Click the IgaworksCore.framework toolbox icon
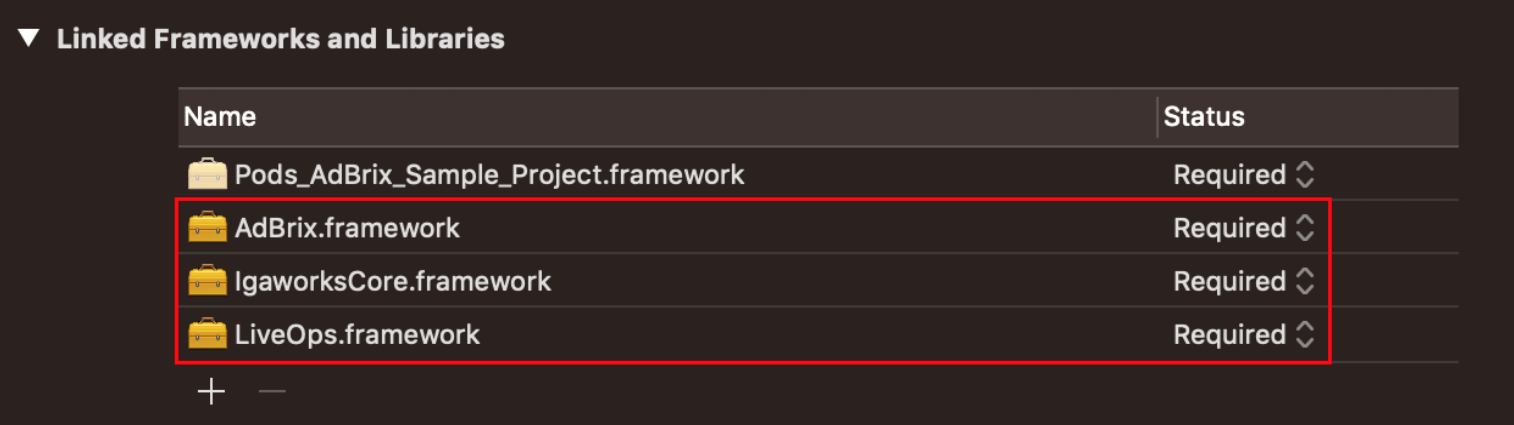Screen dimensions: 1514x425 (207, 281)
